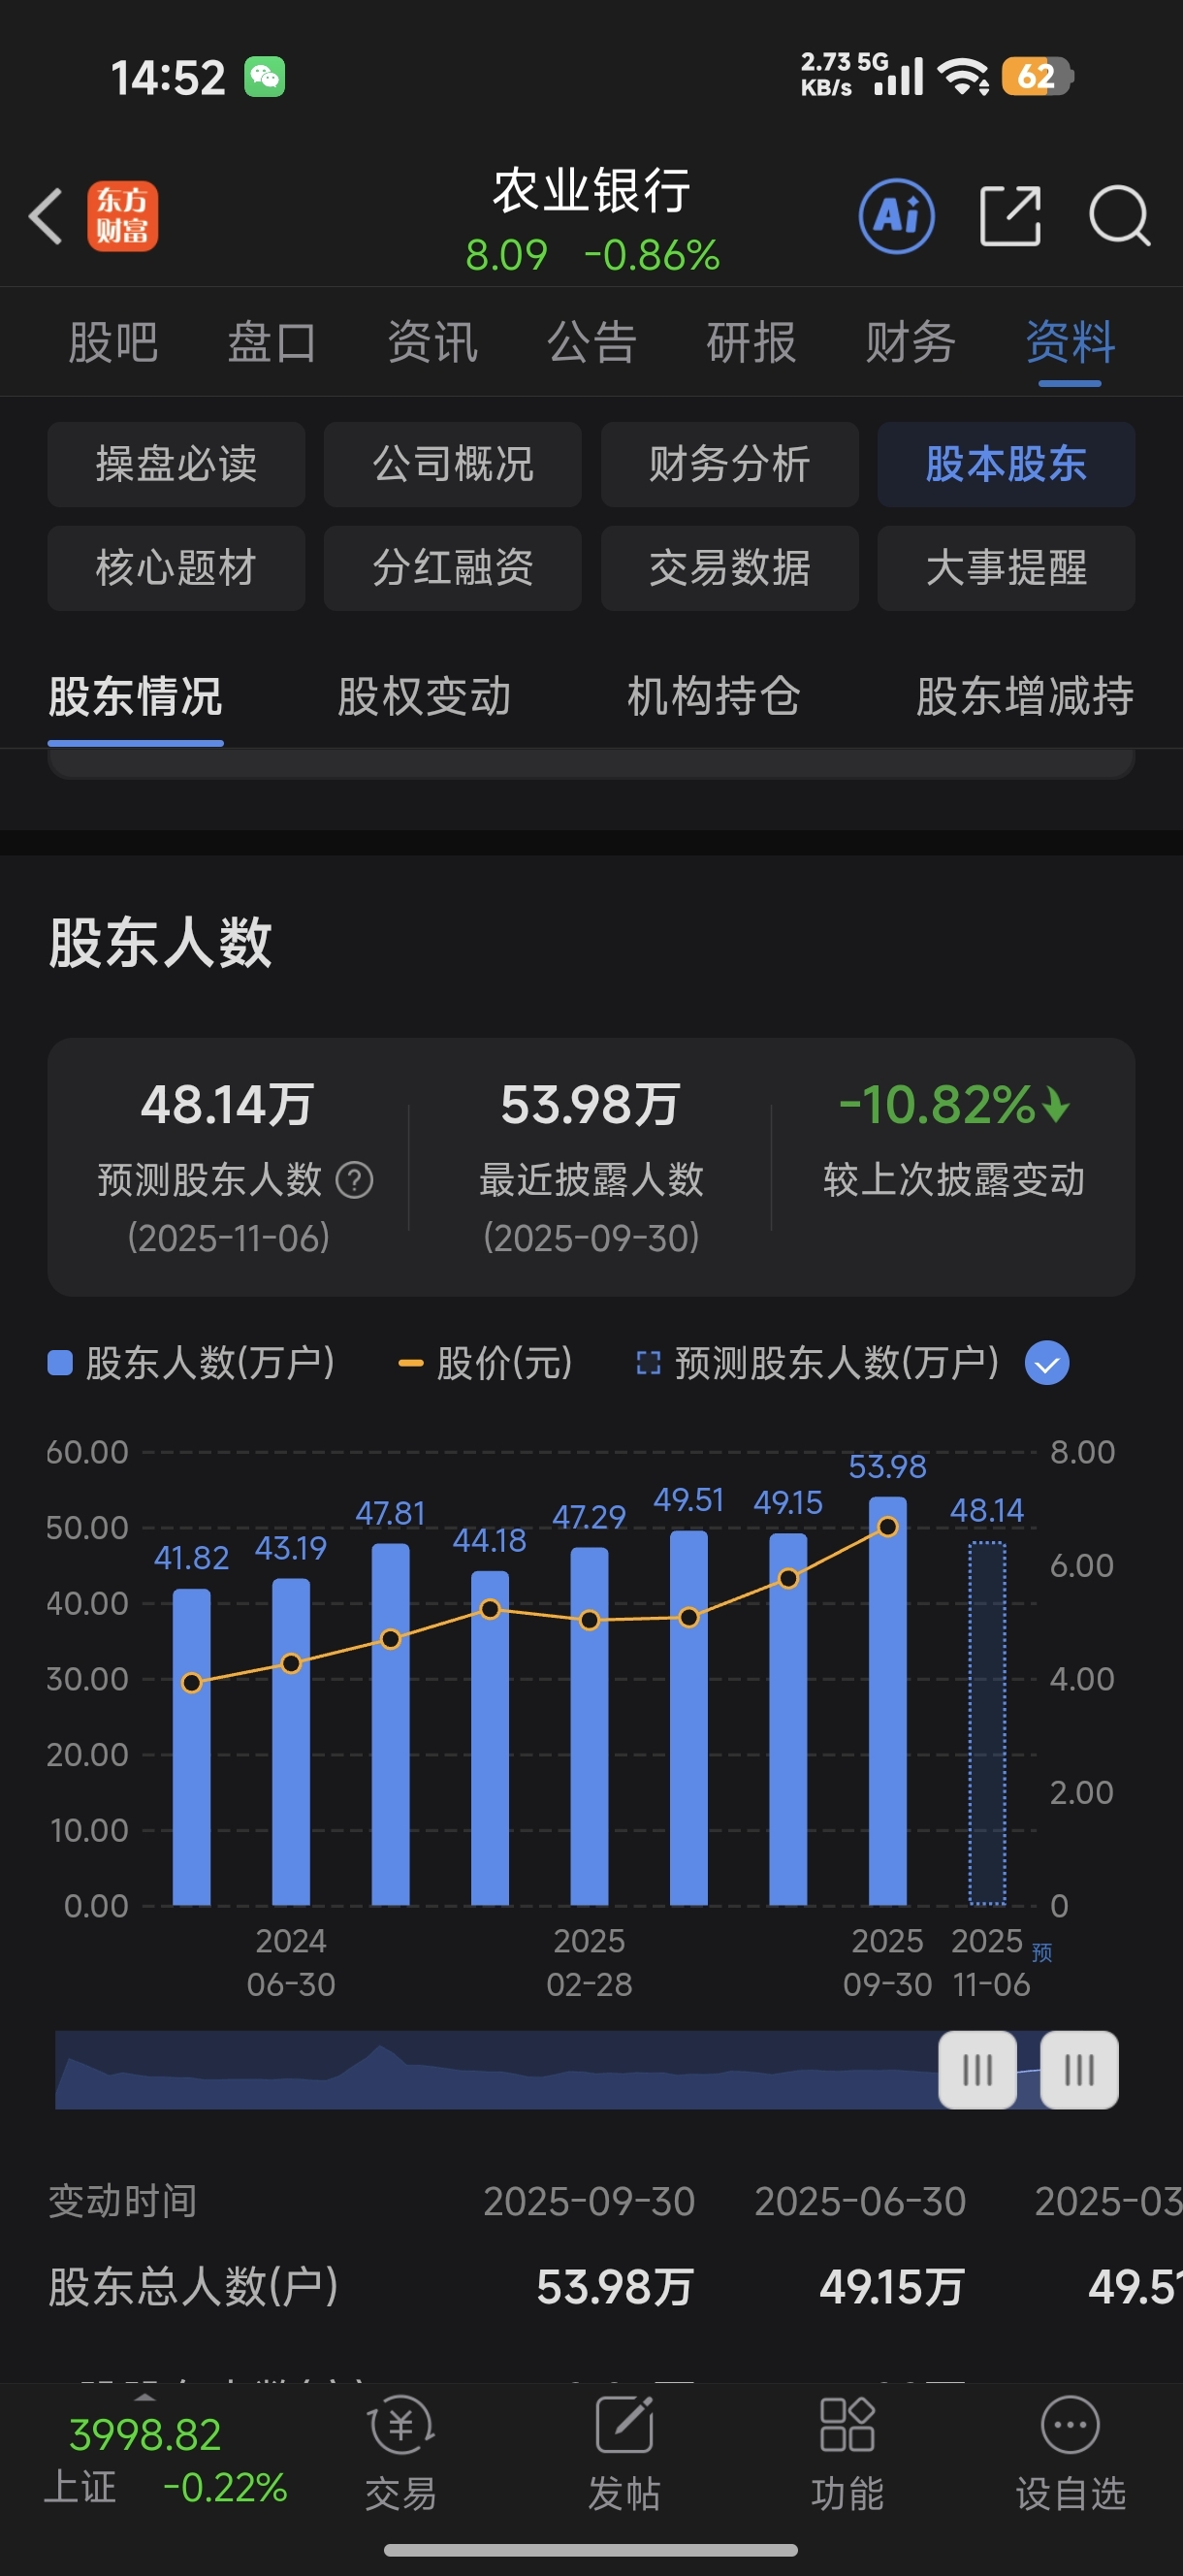Tap the 财务分析 button
This screenshot has width=1183, height=2576.
730,464
